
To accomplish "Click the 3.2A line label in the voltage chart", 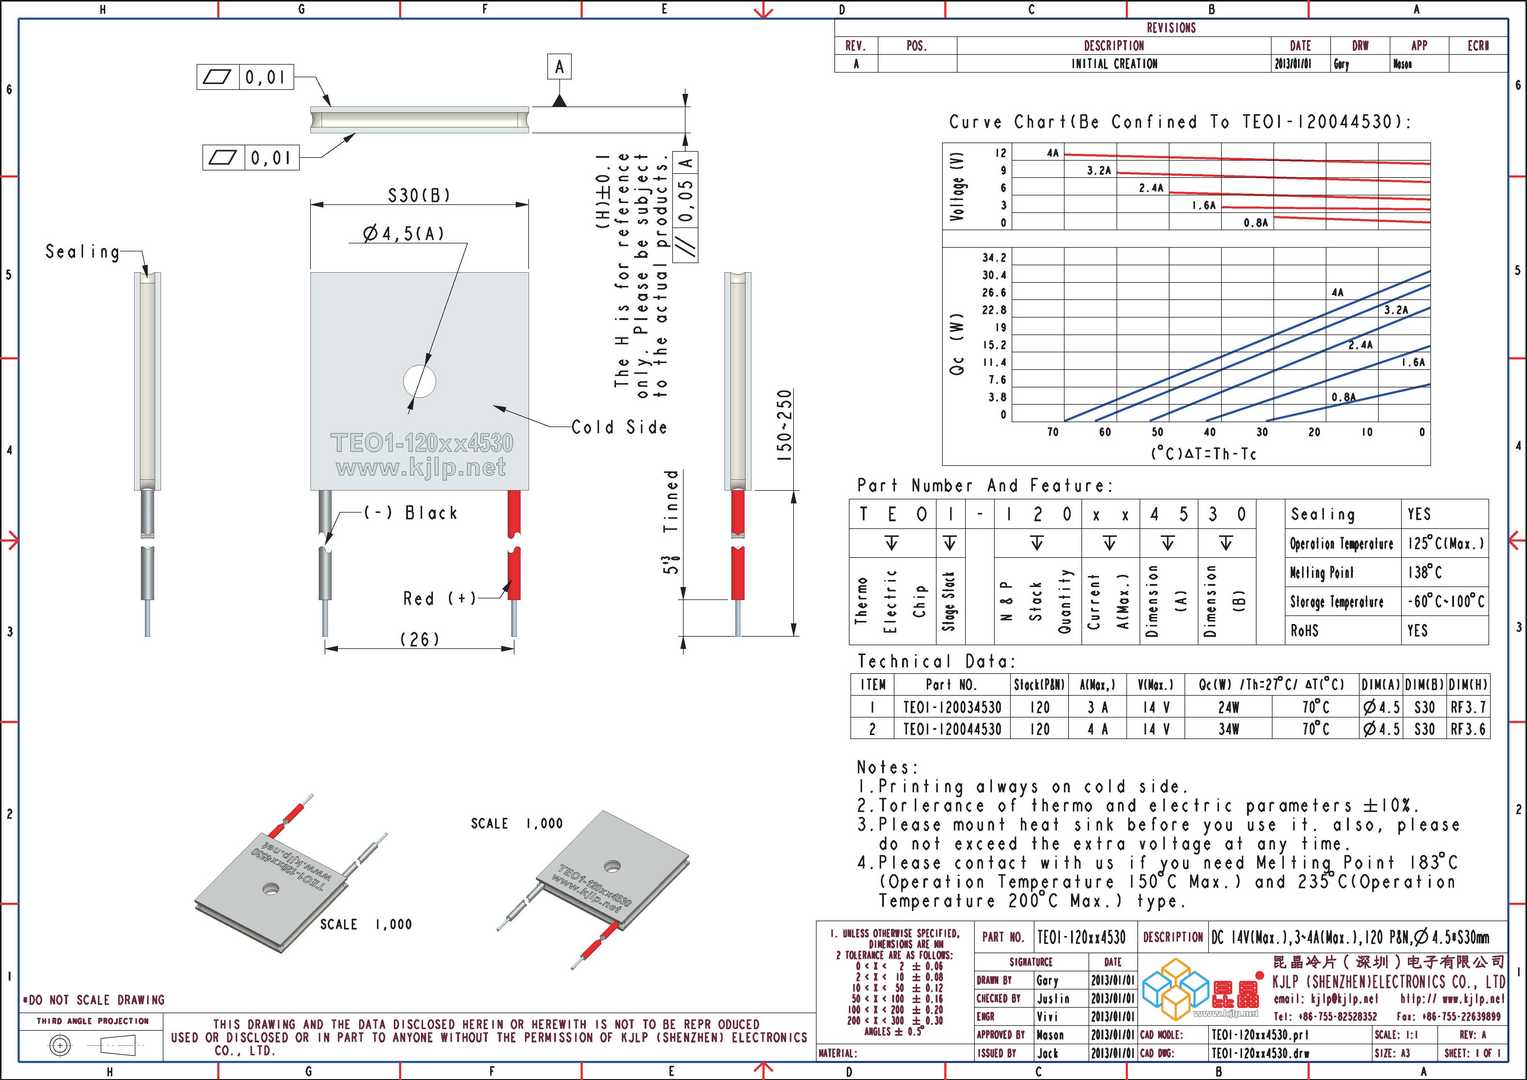I will pyautogui.click(x=1099, y=171).
